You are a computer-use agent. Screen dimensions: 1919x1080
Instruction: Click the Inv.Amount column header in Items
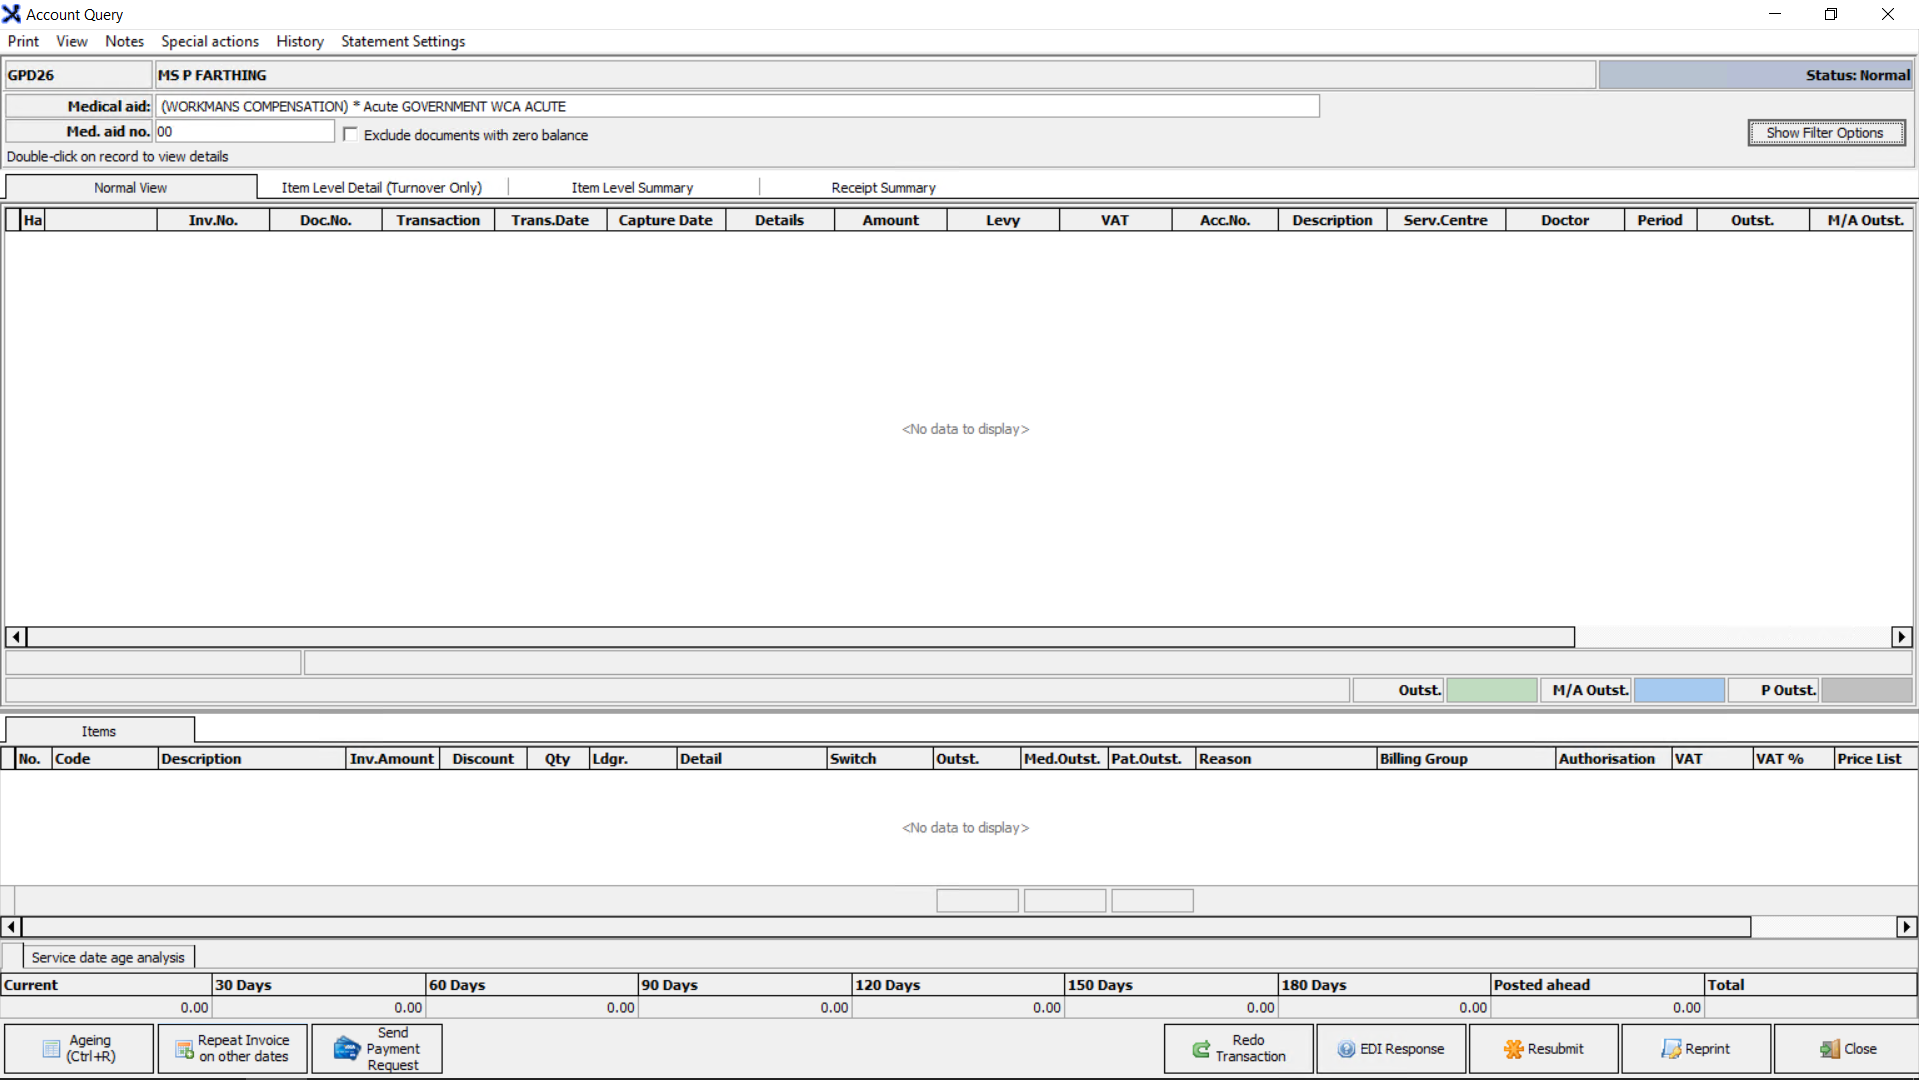coord(392,758)
